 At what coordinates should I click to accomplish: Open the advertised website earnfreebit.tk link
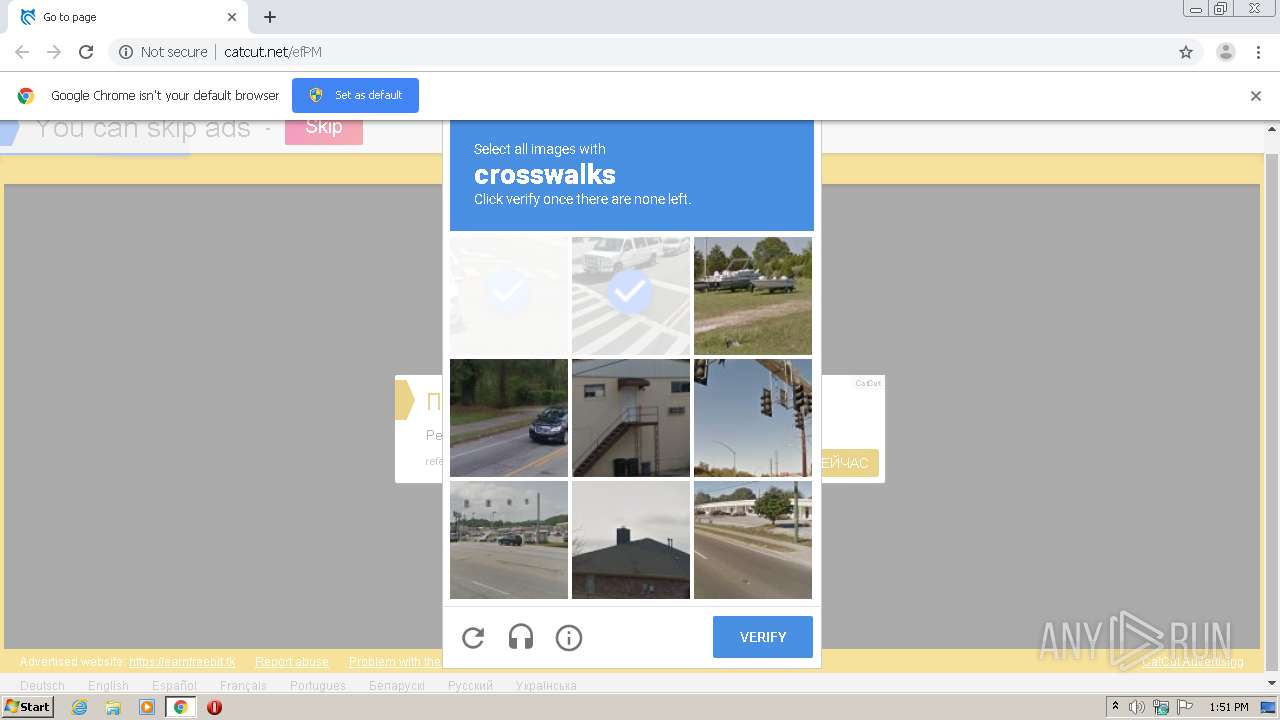click(x=182, y=662)
